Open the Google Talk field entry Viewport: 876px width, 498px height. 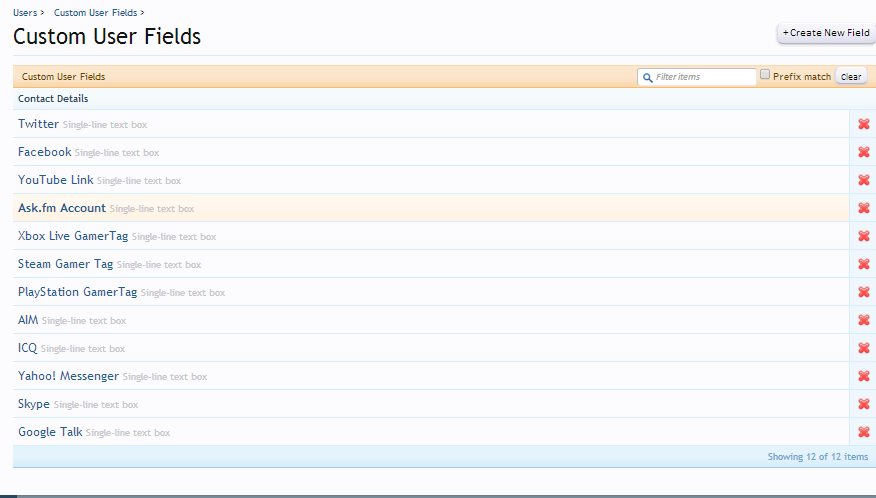pyautogui.click(x=50, y=431)
